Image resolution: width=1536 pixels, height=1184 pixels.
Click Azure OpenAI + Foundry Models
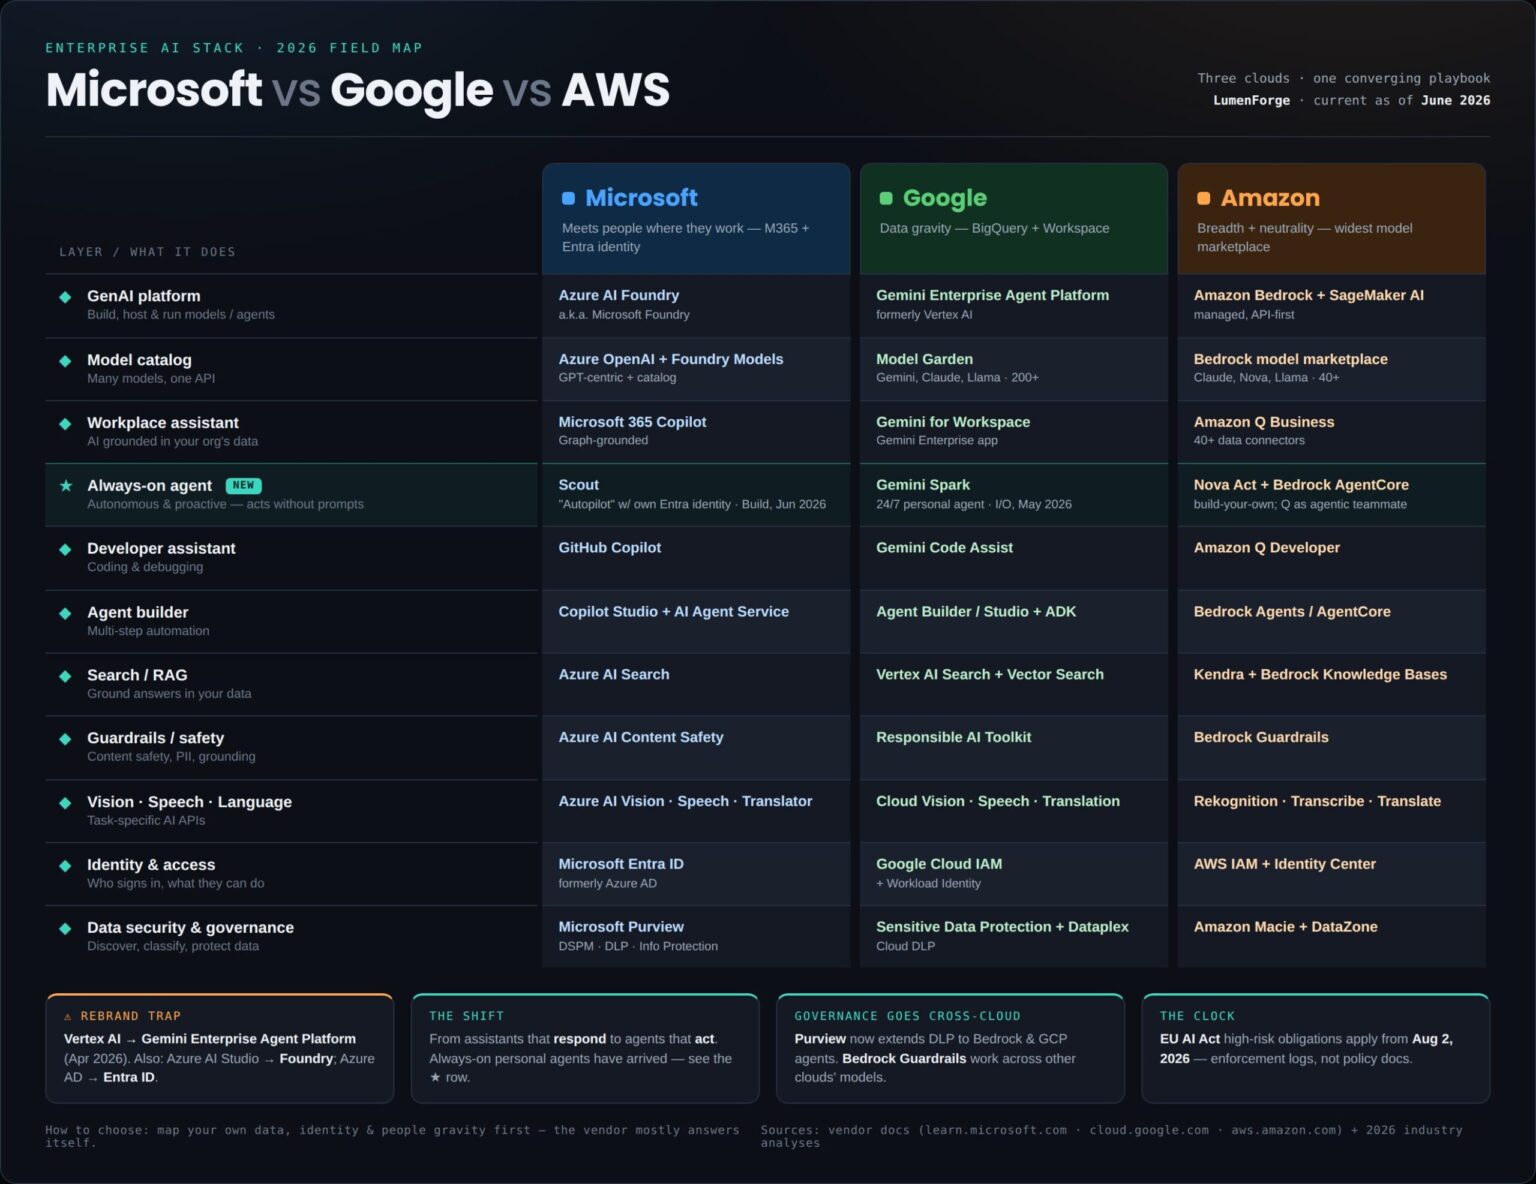(x=671, y=359)
